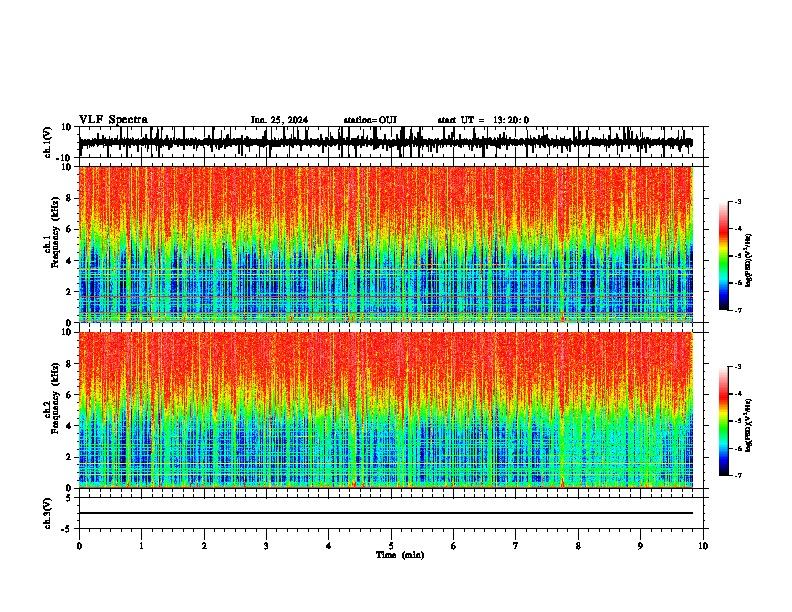Click the "5" tick on the time axis

tap(391, 546)
